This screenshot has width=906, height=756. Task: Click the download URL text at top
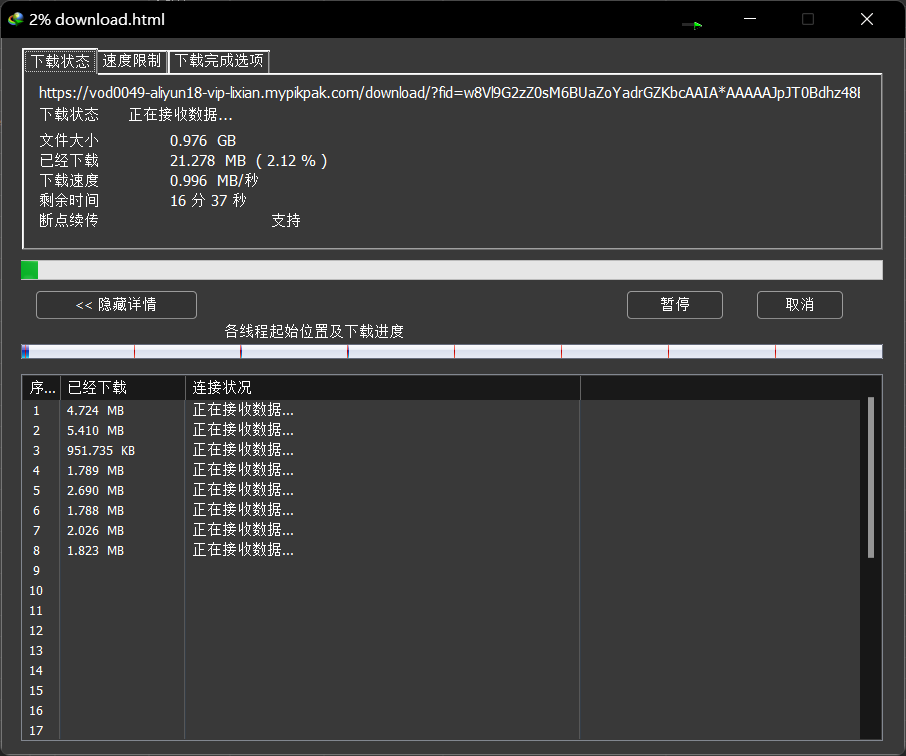[450, 93]
